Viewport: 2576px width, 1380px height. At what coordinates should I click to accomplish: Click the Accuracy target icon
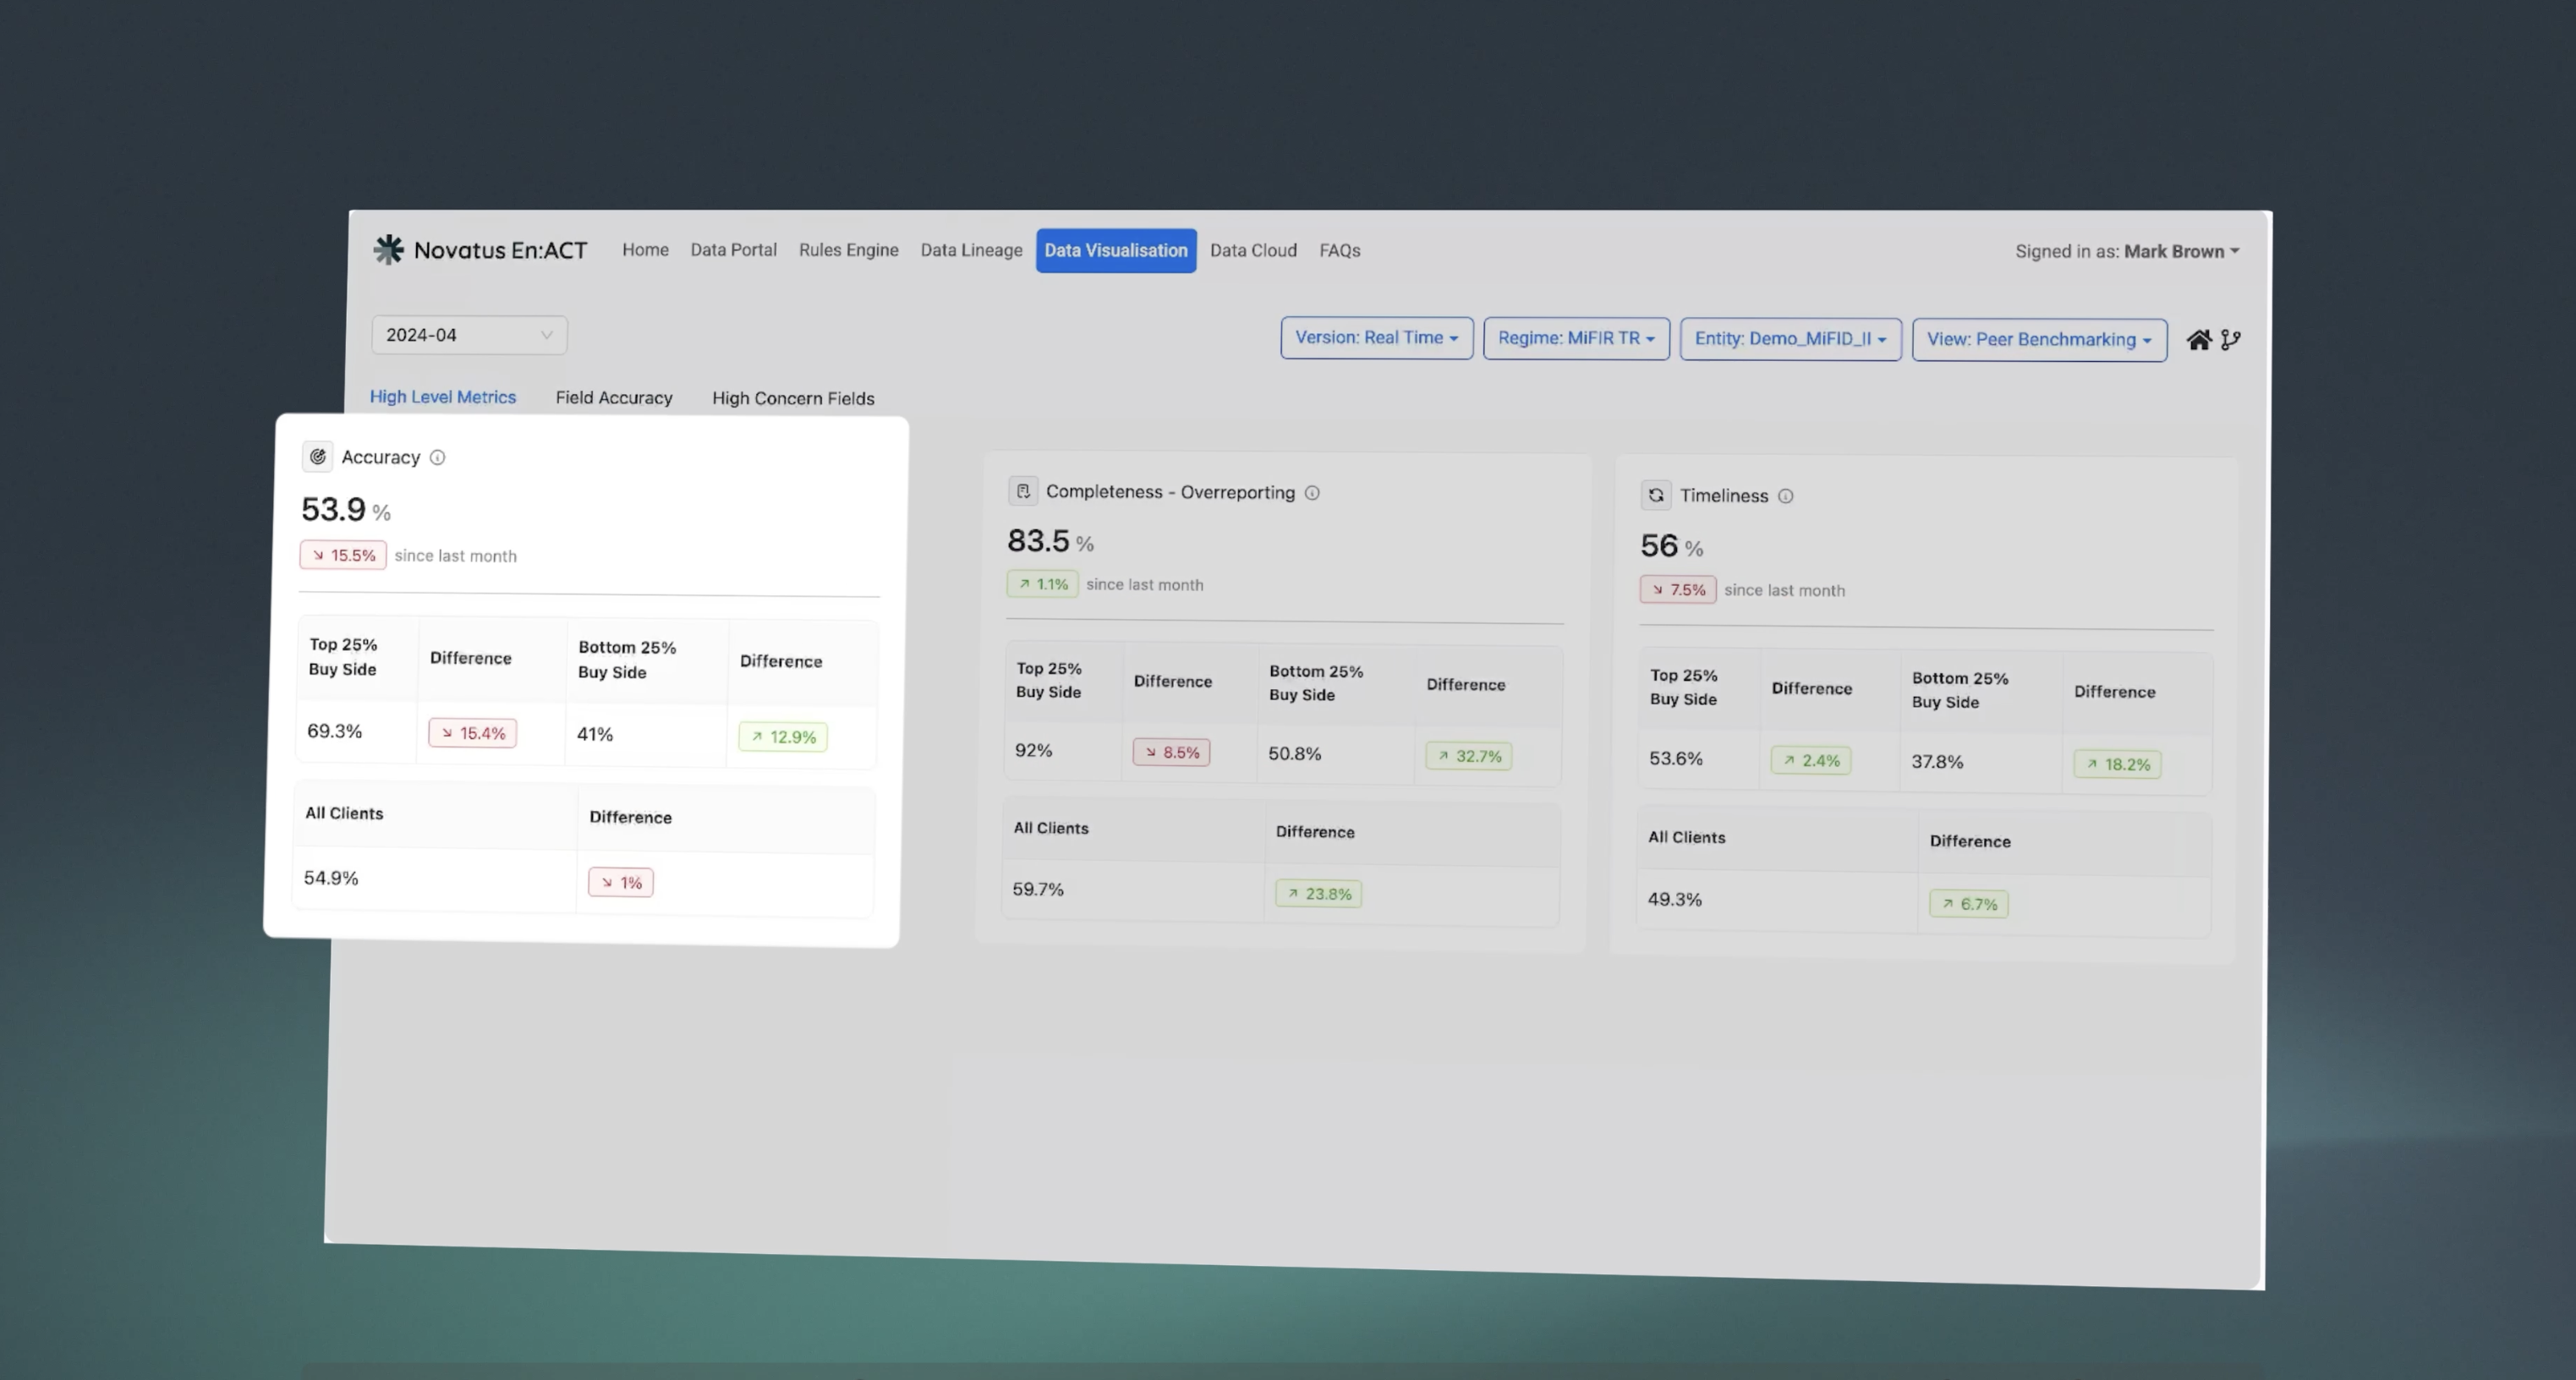coord(318,457)
